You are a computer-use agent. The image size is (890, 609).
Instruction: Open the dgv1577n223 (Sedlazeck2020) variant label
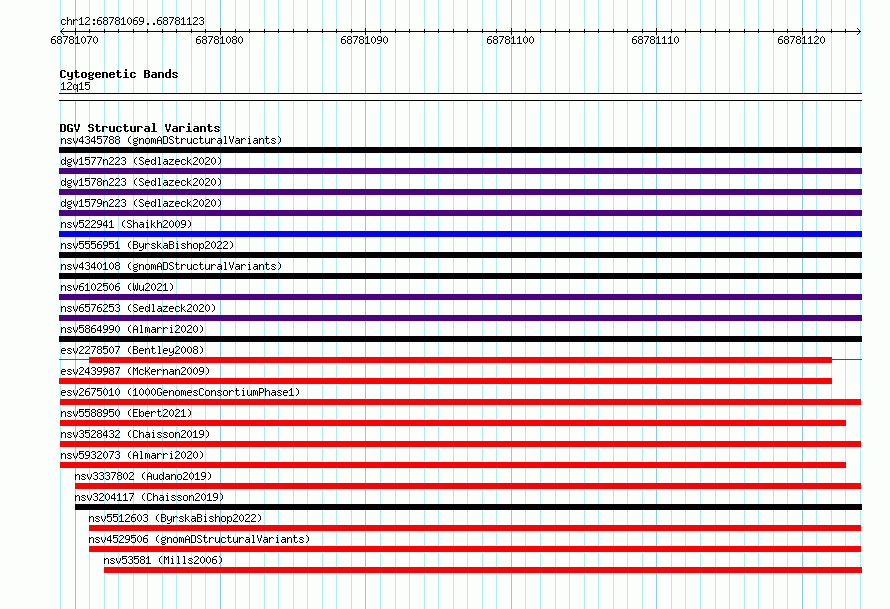point(141,161)
